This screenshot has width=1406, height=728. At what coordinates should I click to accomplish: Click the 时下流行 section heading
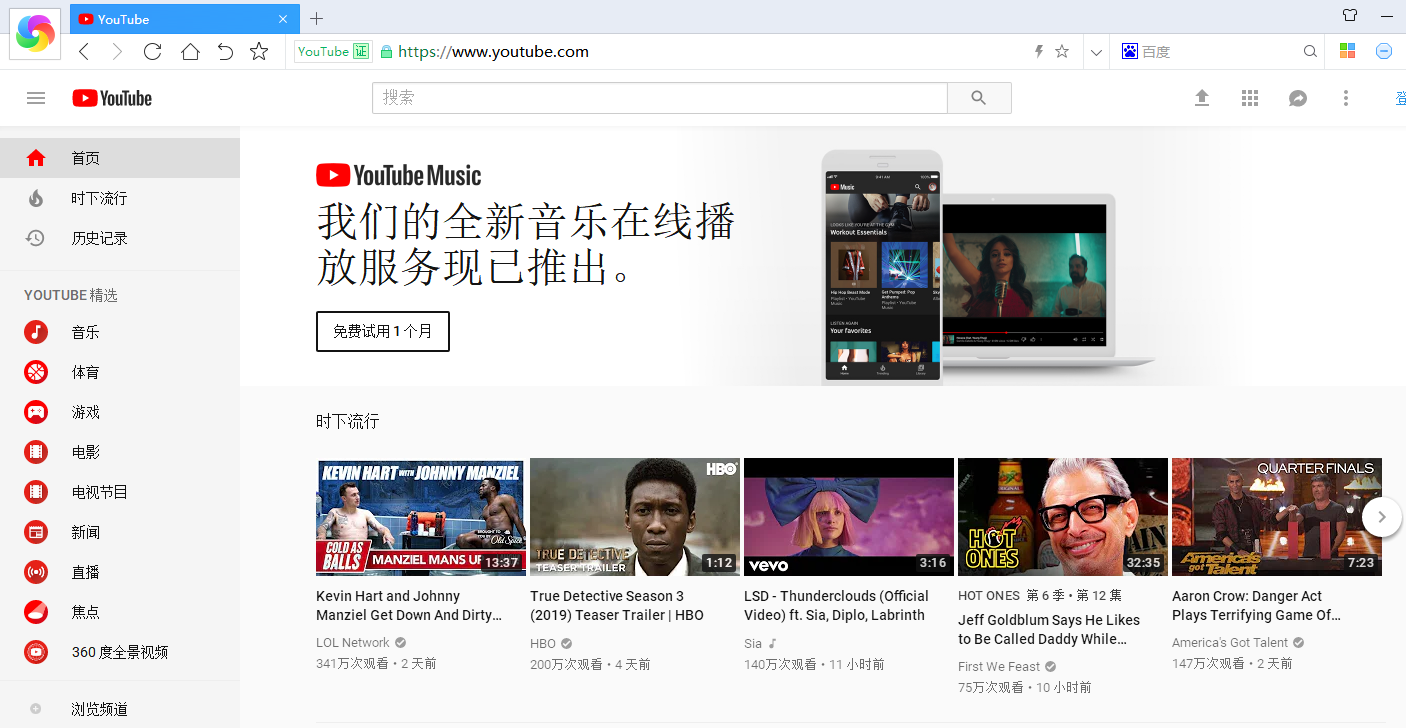tap(348, 421)
